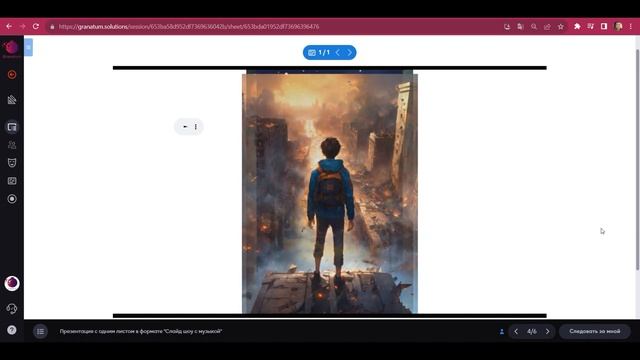Open the broadcast signal sidebar icon
The image size is (640, 360).
point(12,100)
